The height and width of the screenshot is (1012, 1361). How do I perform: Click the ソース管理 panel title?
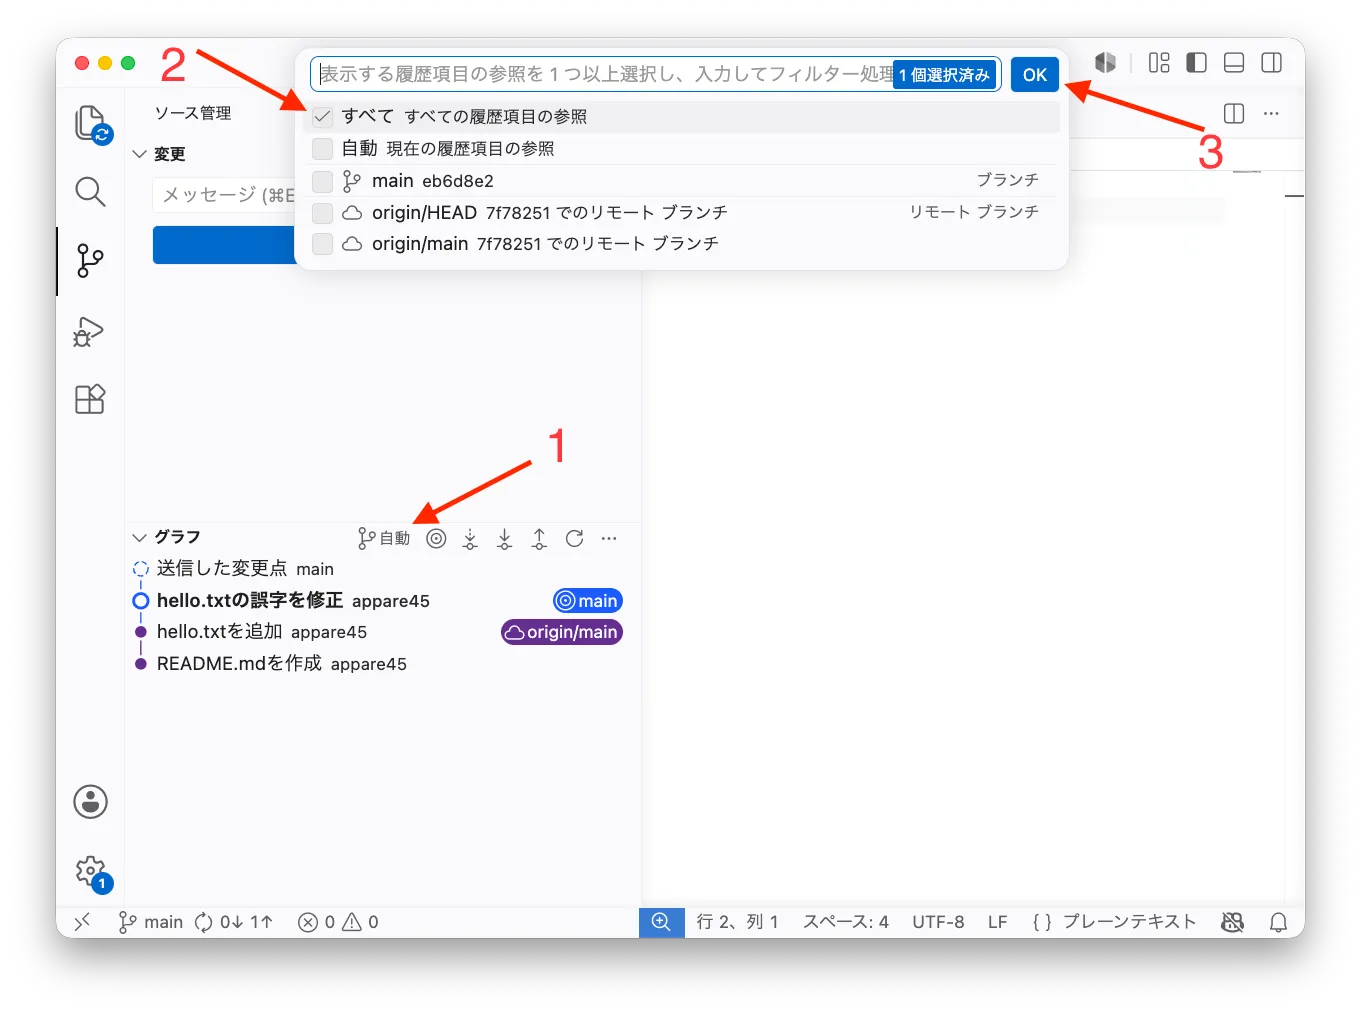pos(193,113)
